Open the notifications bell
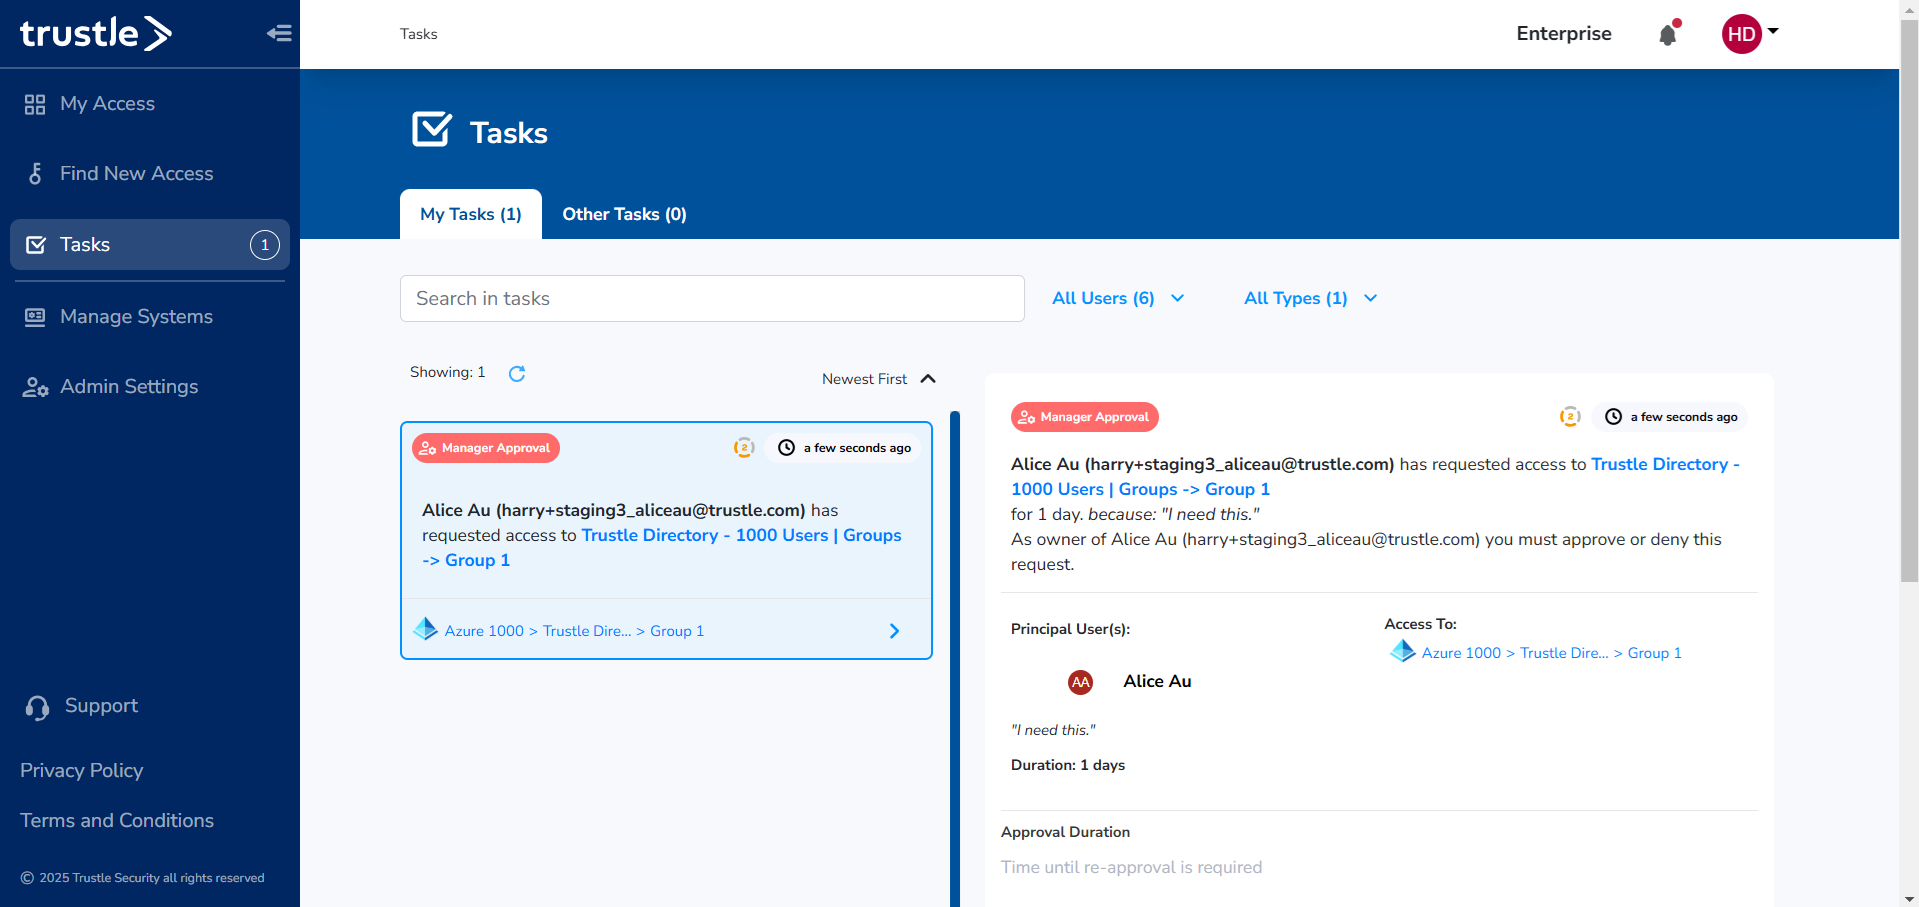1919x907 pixels. [x=1668, y=34]
